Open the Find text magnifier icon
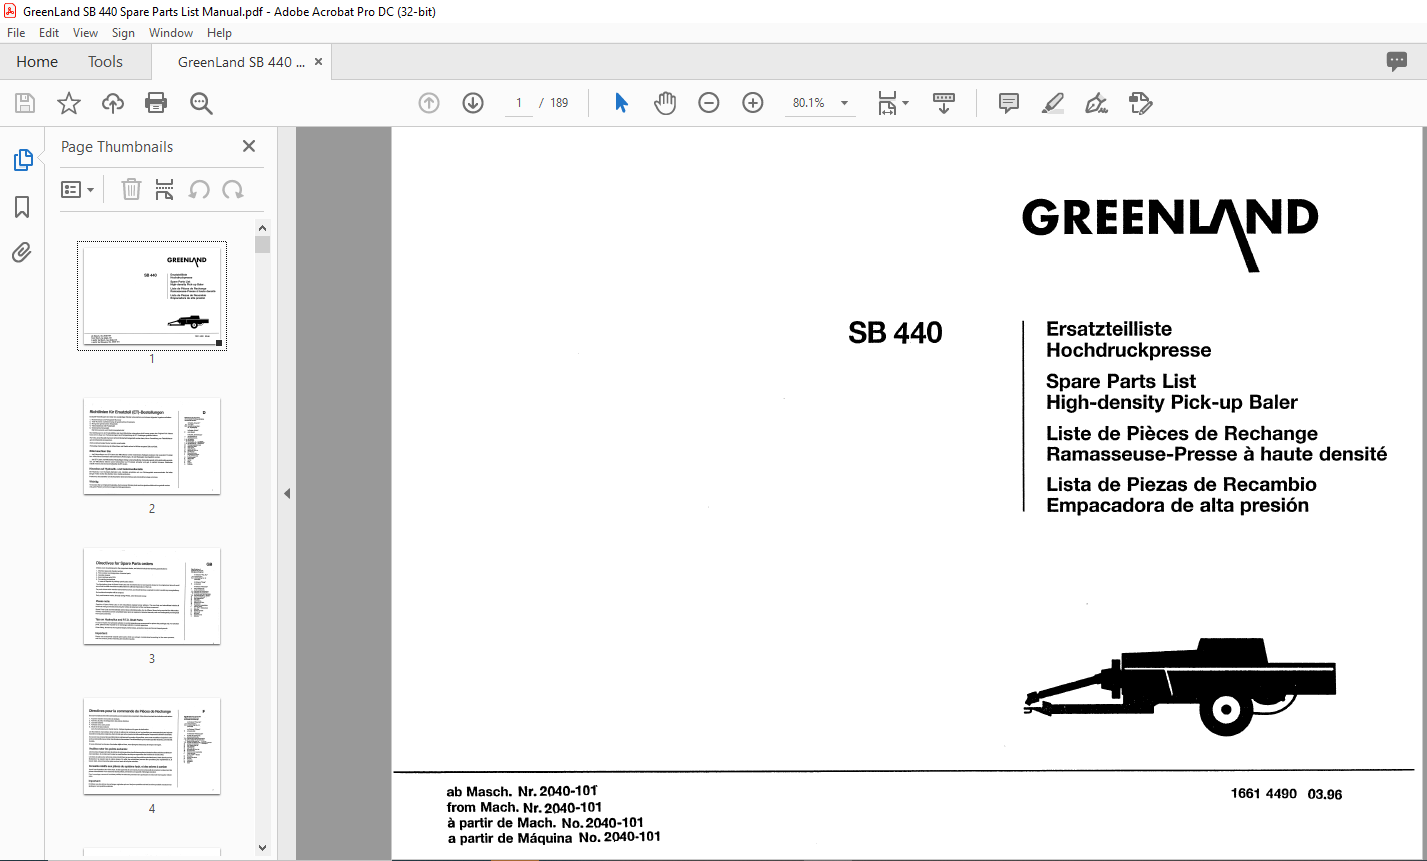This screenshot has height=861, width=1427. (x=201, y=103)
